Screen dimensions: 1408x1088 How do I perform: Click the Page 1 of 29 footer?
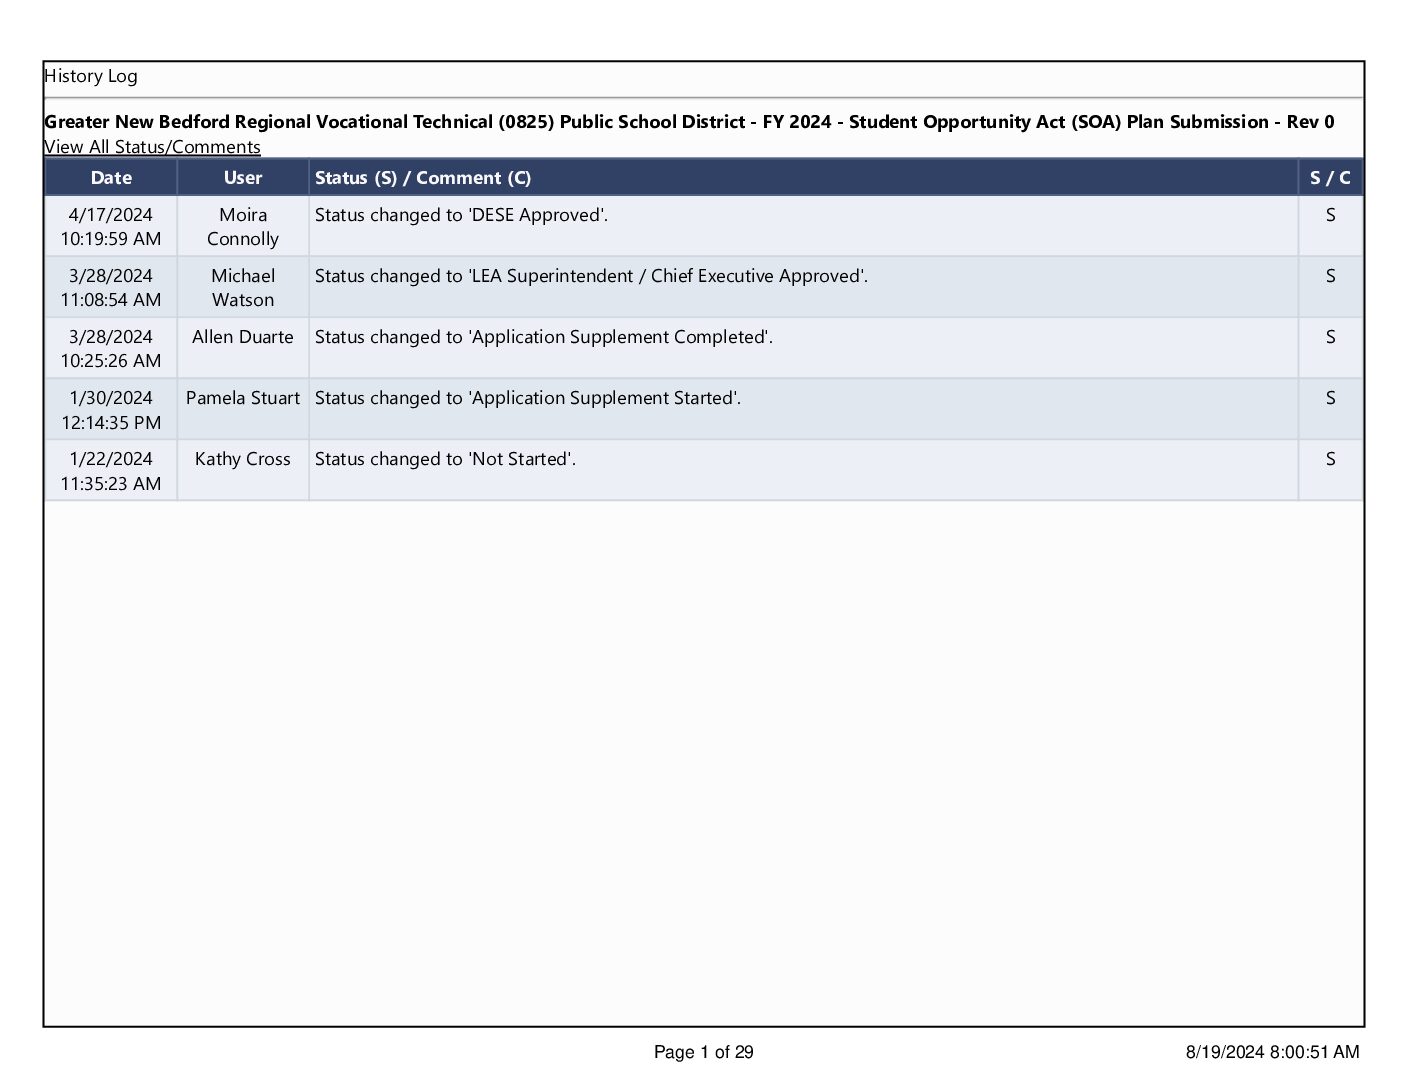pos(703,1052)
